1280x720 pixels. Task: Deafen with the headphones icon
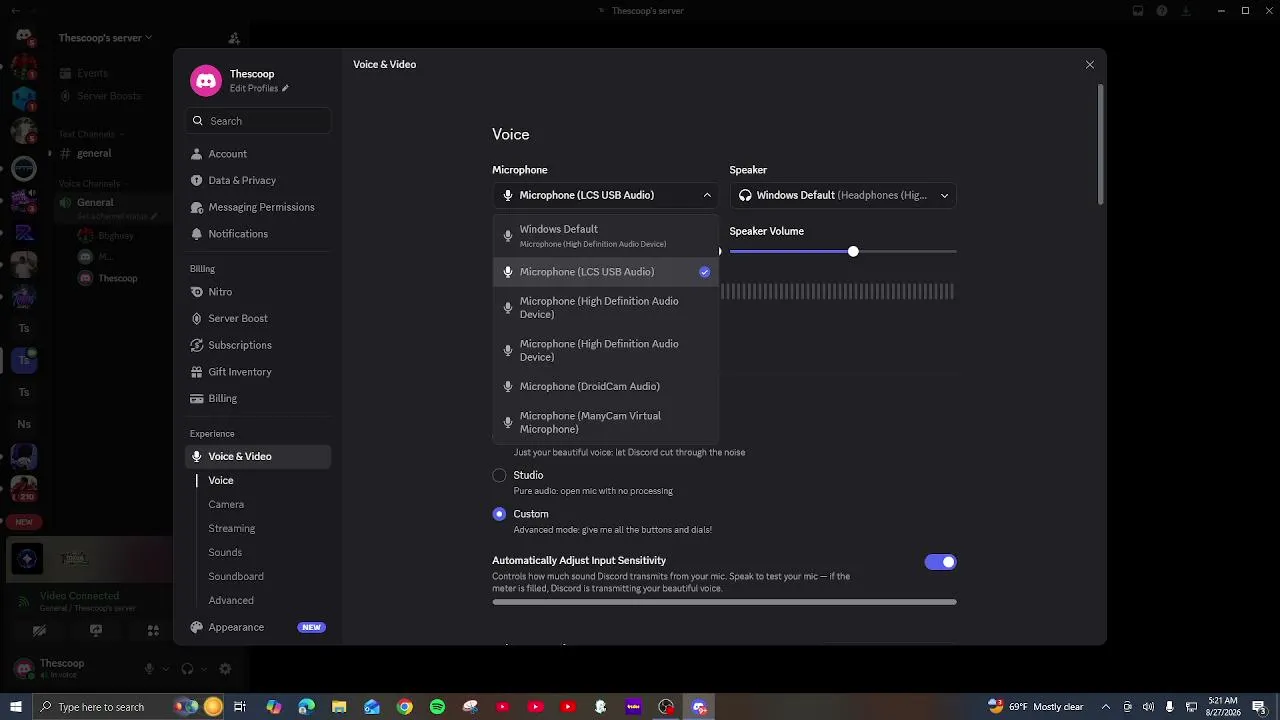pyautogui.click(x=187, y=669)
